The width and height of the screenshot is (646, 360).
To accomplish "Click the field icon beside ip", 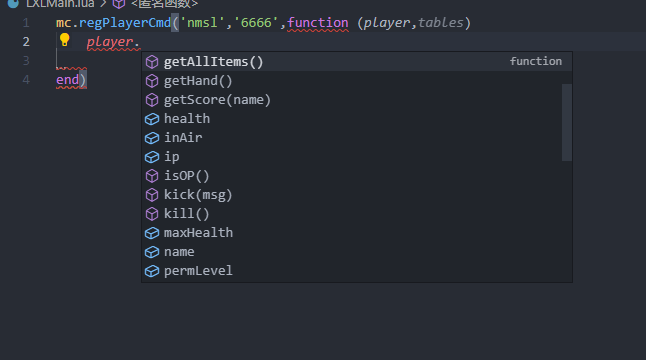I will click(152, 157).
